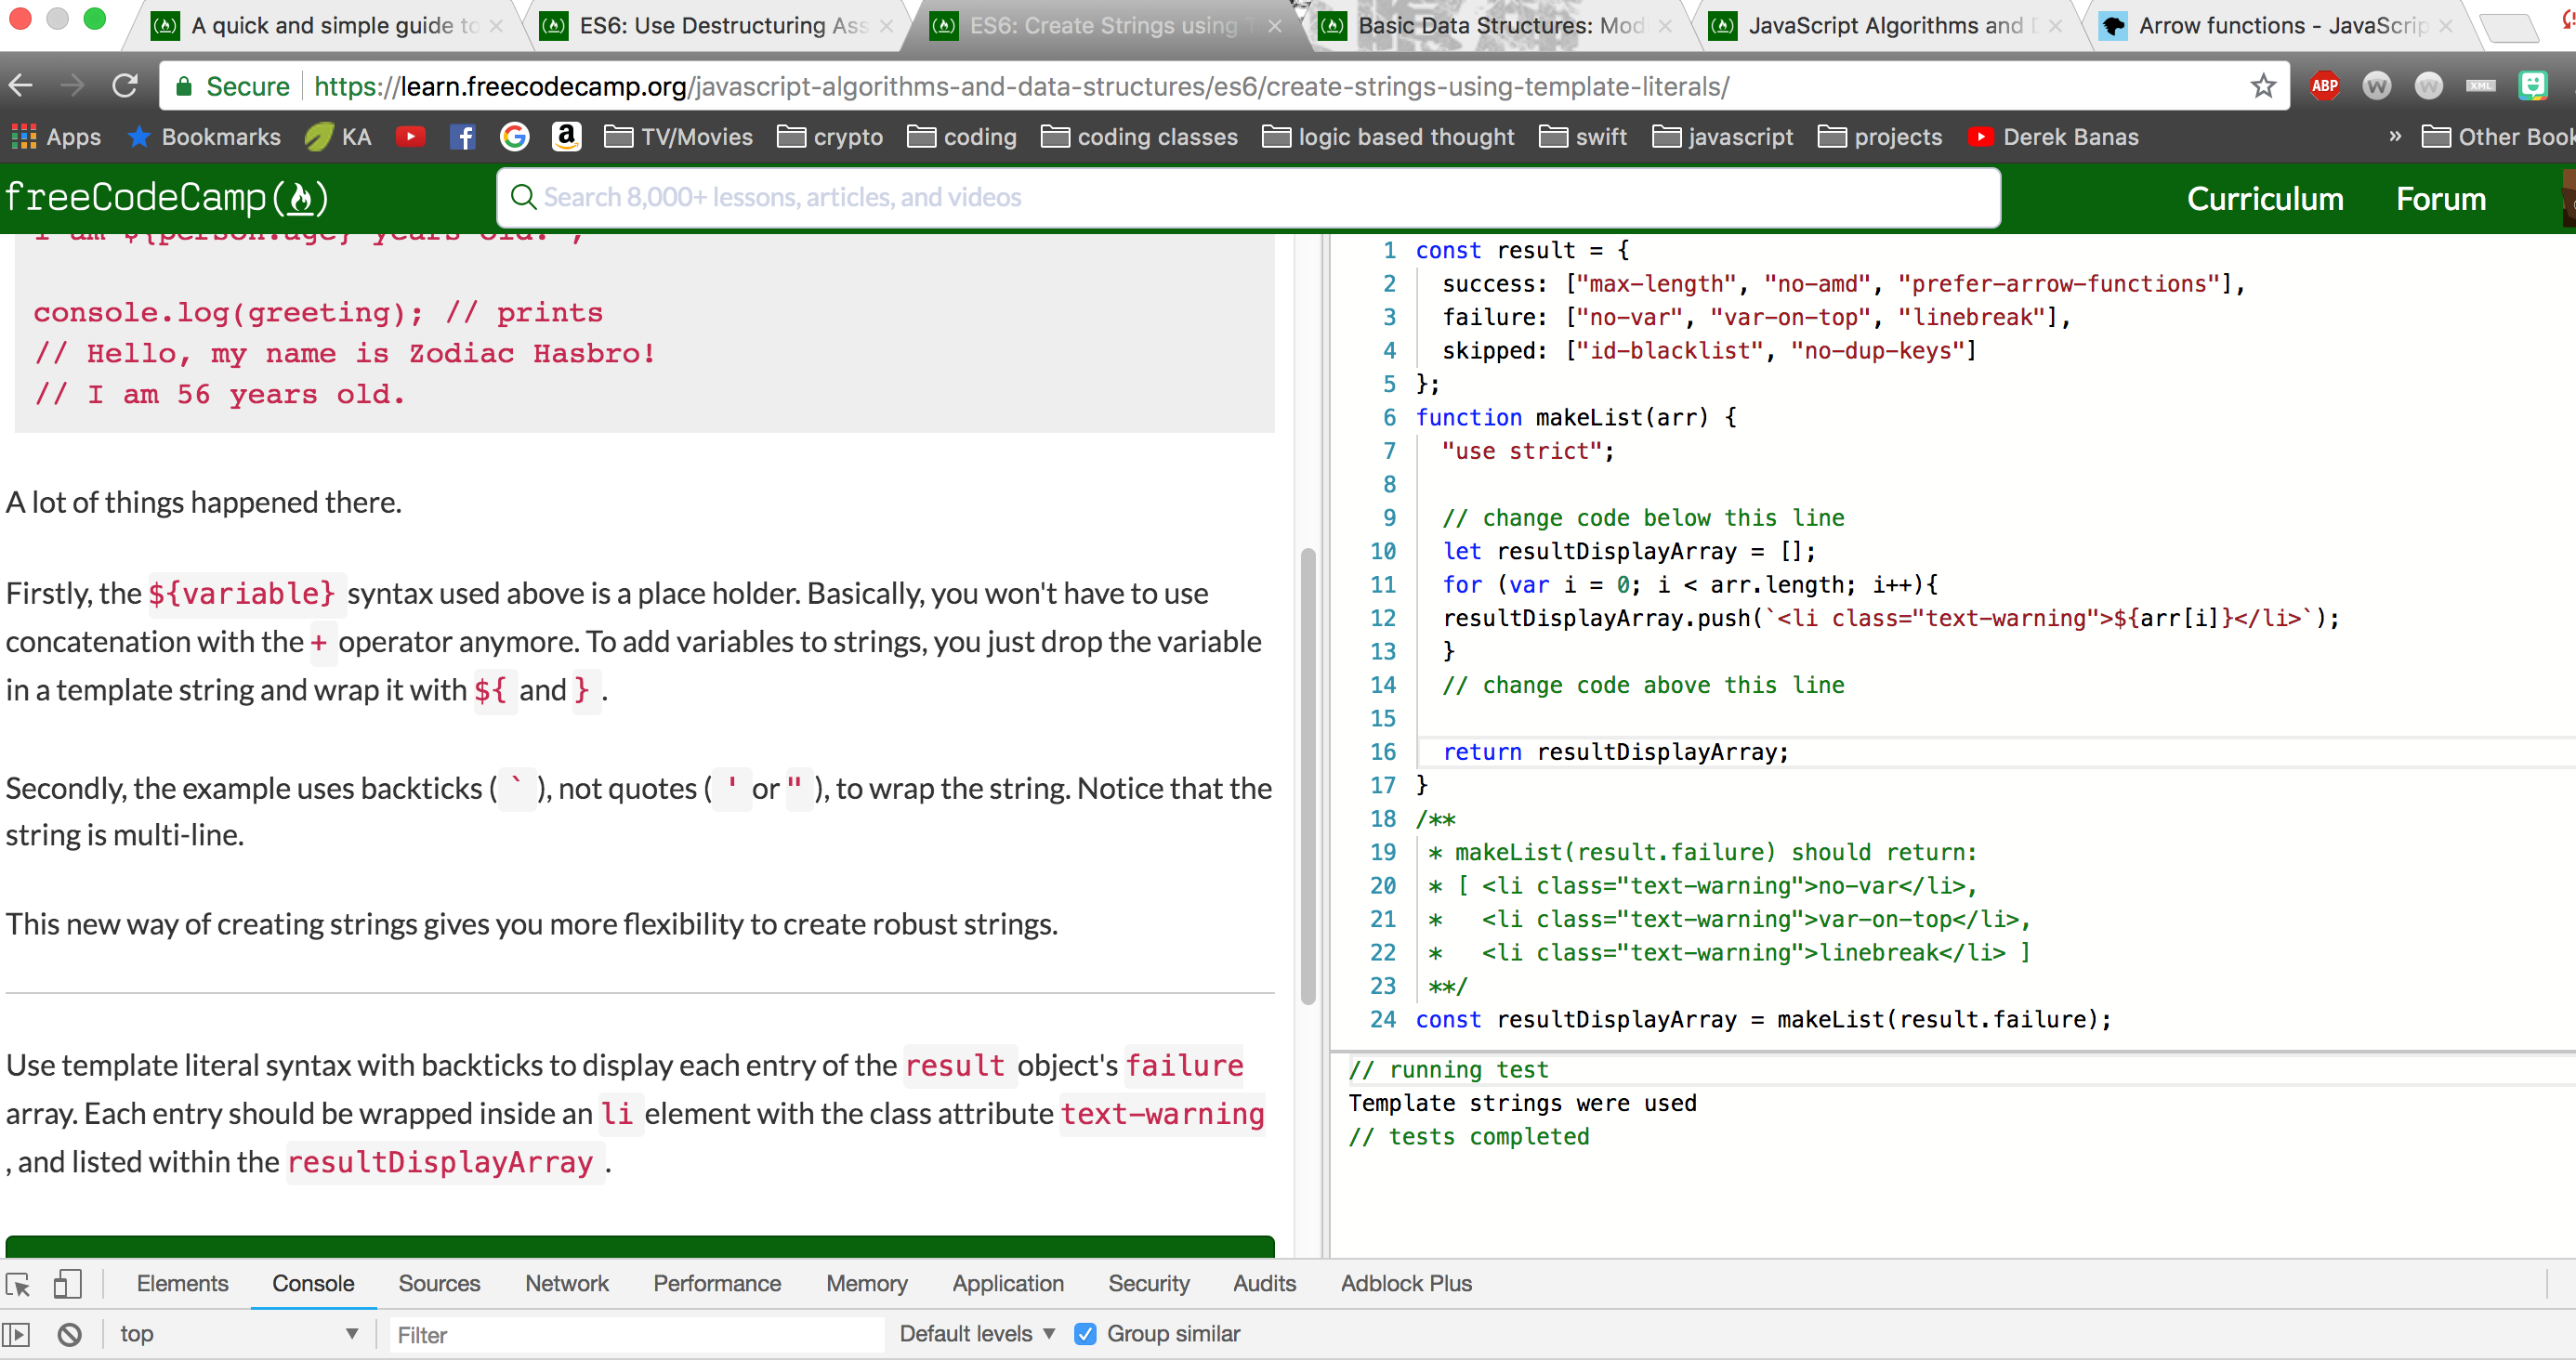Open the Apps grid shortcut

(x=56, y=137)
